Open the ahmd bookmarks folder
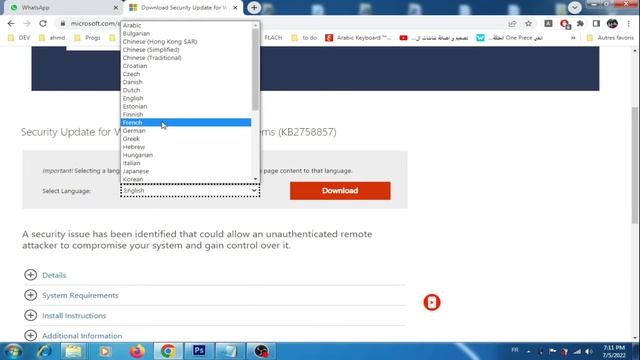 pyautogui.click(x=52, y=38)
